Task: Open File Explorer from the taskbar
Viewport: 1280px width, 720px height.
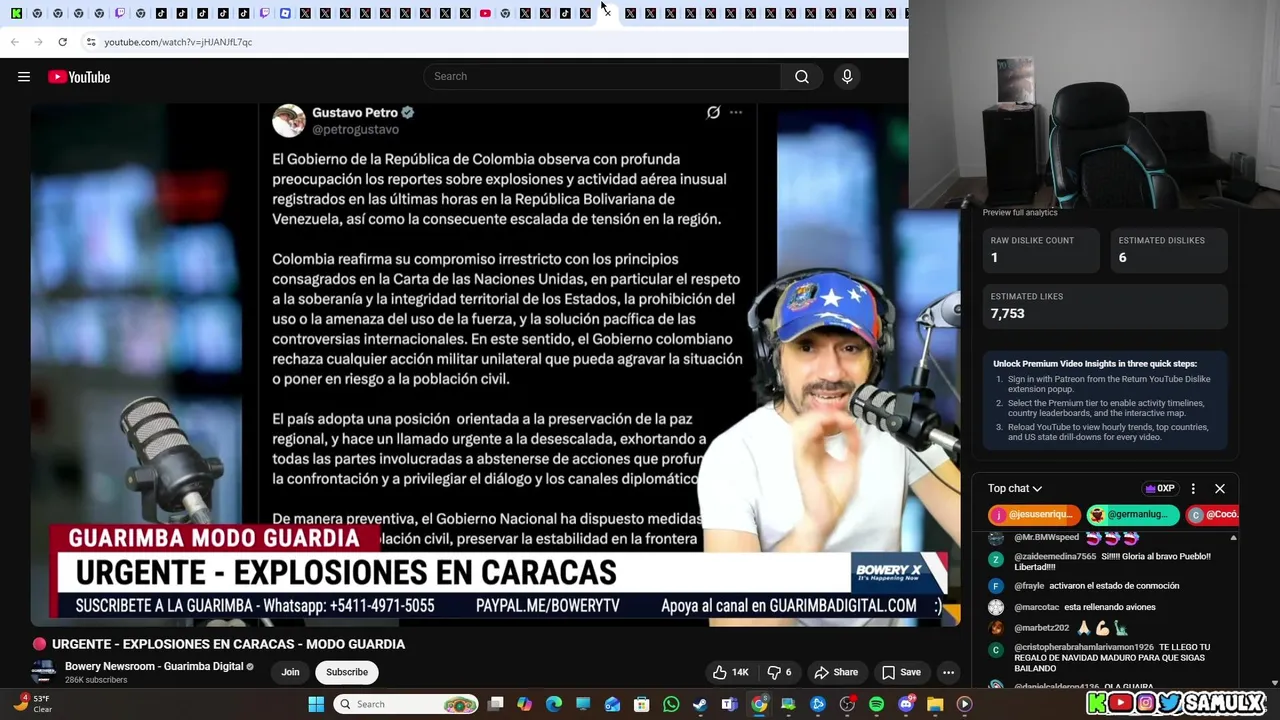Action: pyautogui.click(x=935, y=704)
